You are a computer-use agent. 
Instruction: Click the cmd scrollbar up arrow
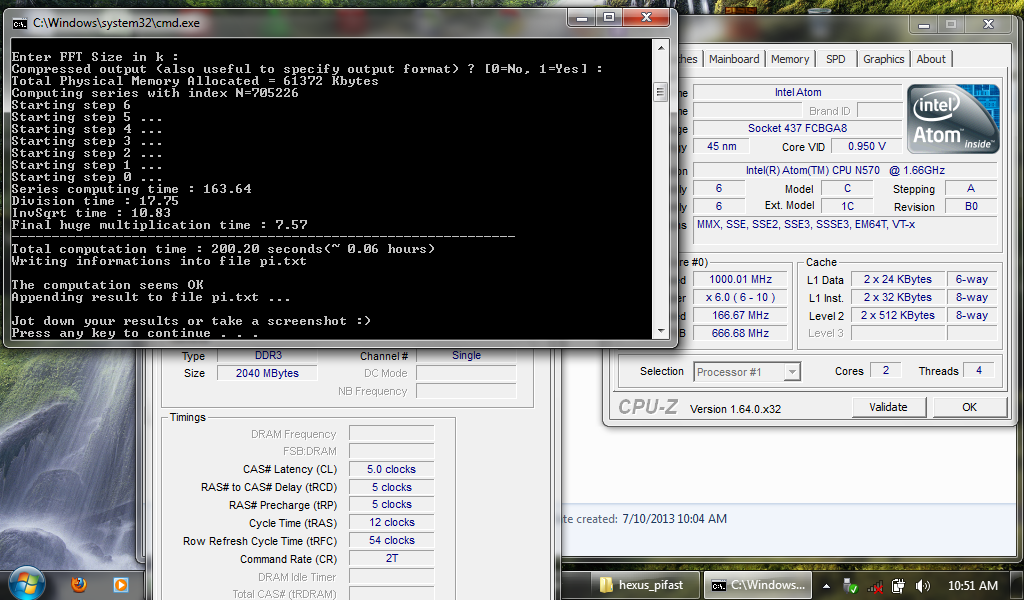click(660, 48)
